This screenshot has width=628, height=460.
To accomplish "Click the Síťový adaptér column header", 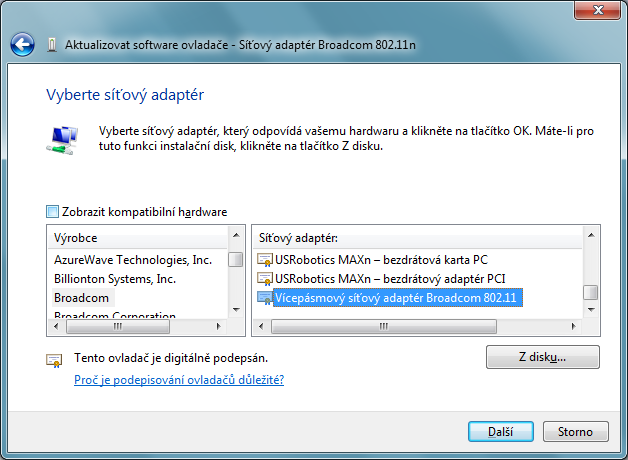I will click(417, 238).
